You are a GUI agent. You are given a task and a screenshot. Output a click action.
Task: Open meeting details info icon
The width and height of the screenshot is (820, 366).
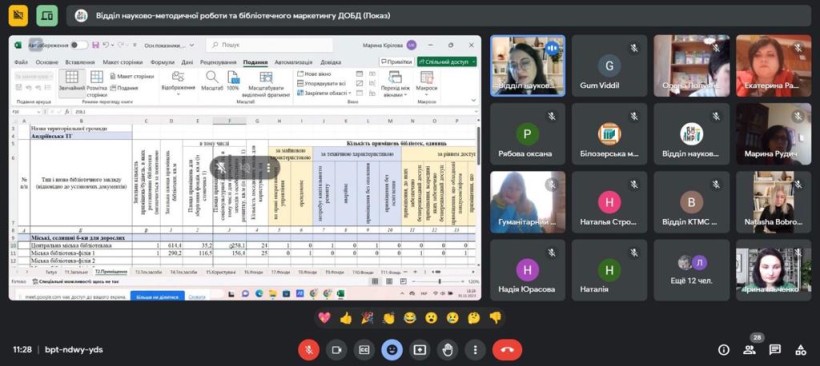point(724,349)
